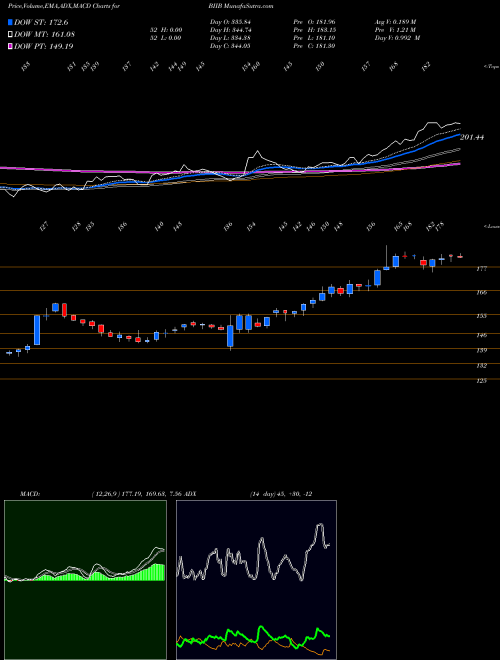Click the tall blue candlestick near 153 level
This screenshot has height=660, width=500.
[x=37, y=330]
